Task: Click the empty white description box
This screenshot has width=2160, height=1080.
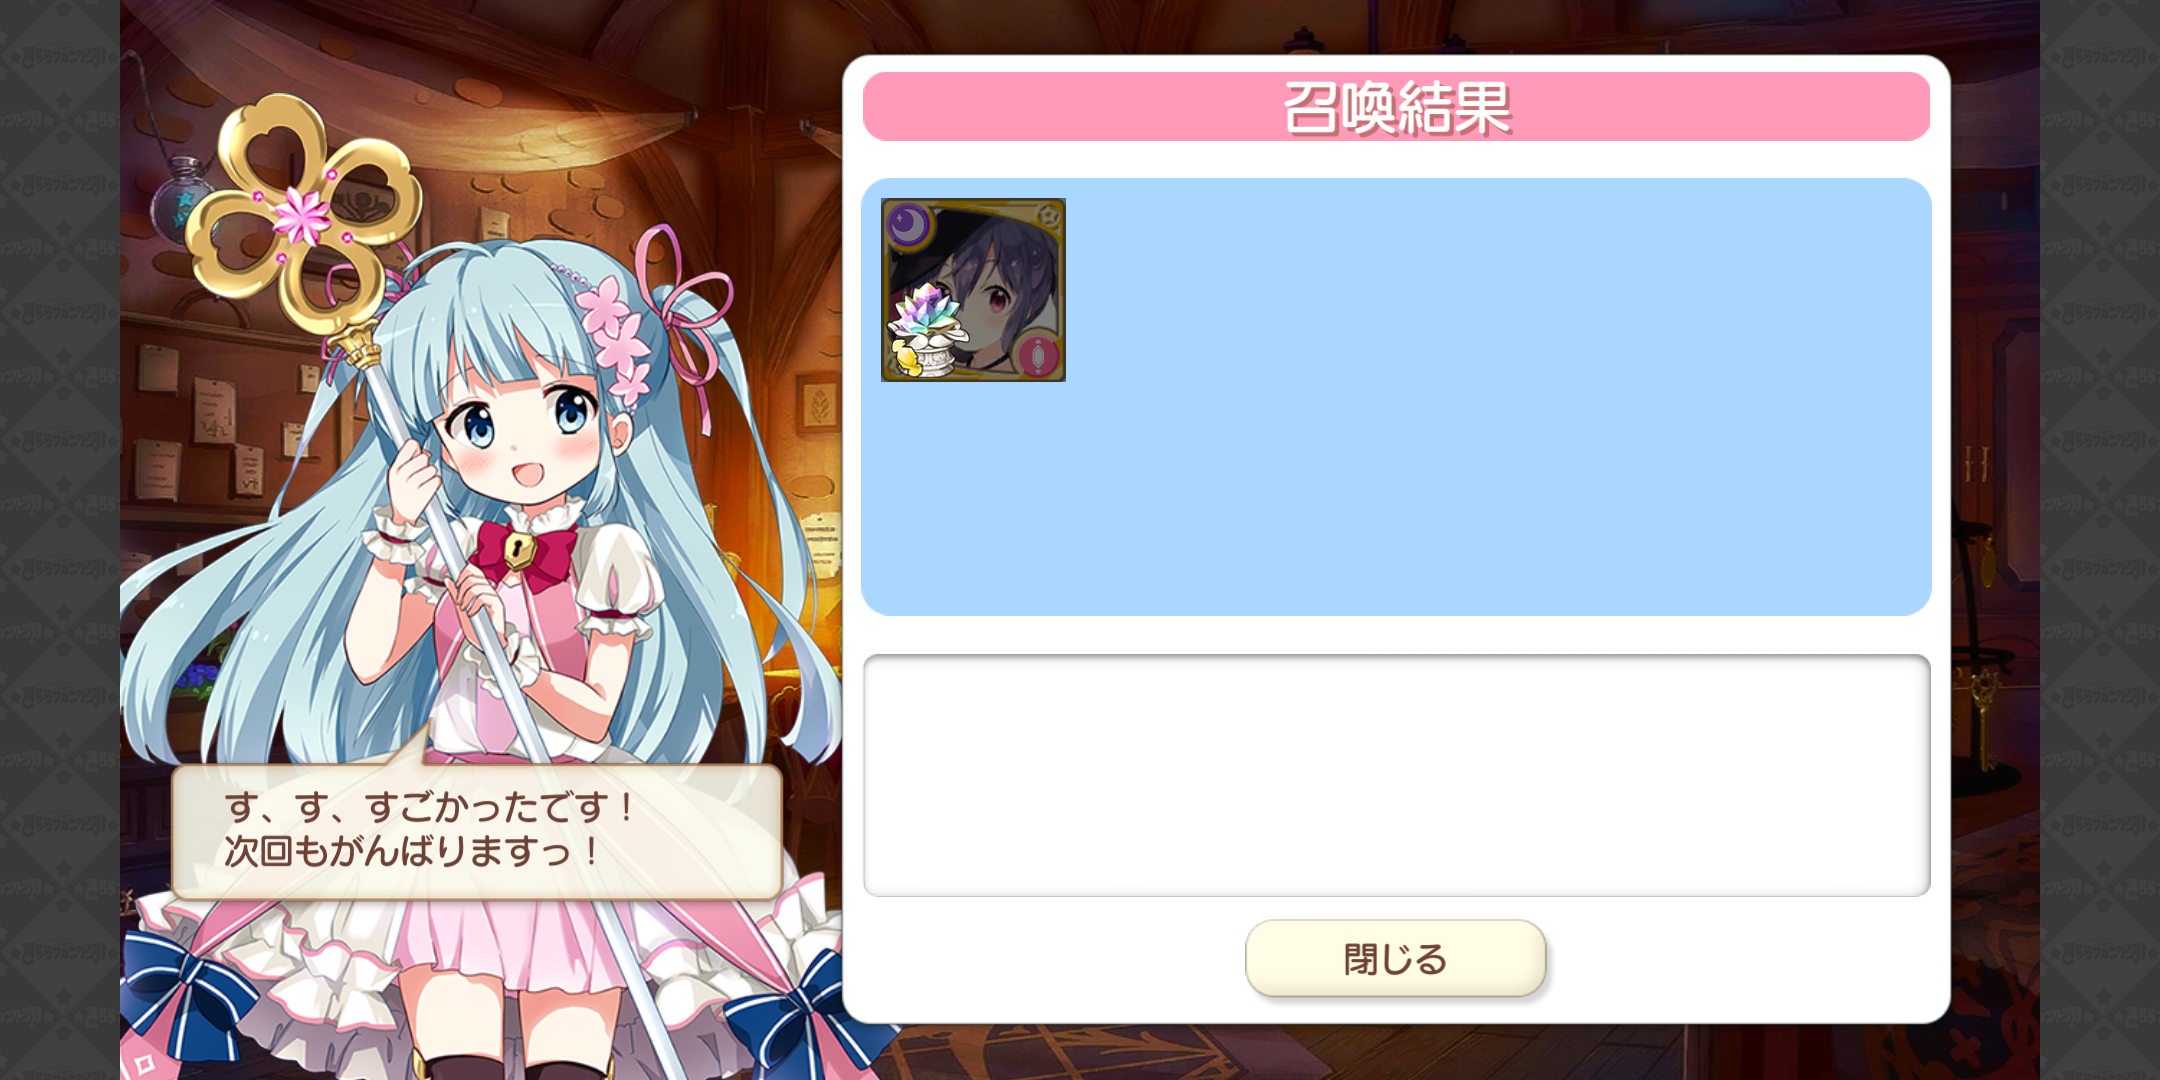Action: pos(1396,775)
